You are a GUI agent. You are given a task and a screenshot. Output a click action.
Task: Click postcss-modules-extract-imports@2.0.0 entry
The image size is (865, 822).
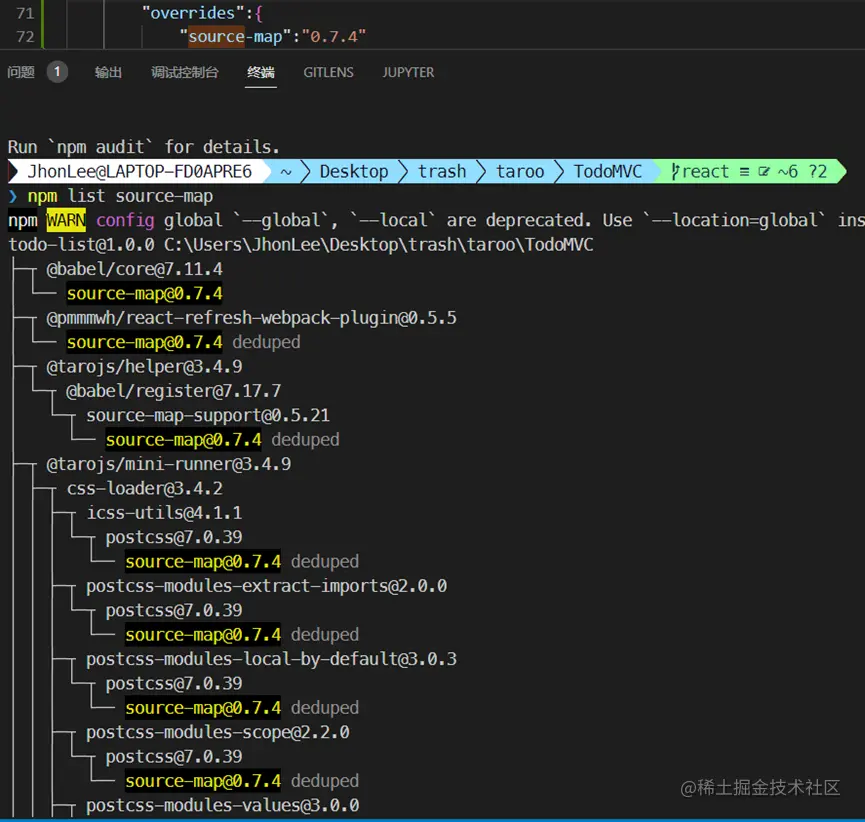[x=266, y=586]
